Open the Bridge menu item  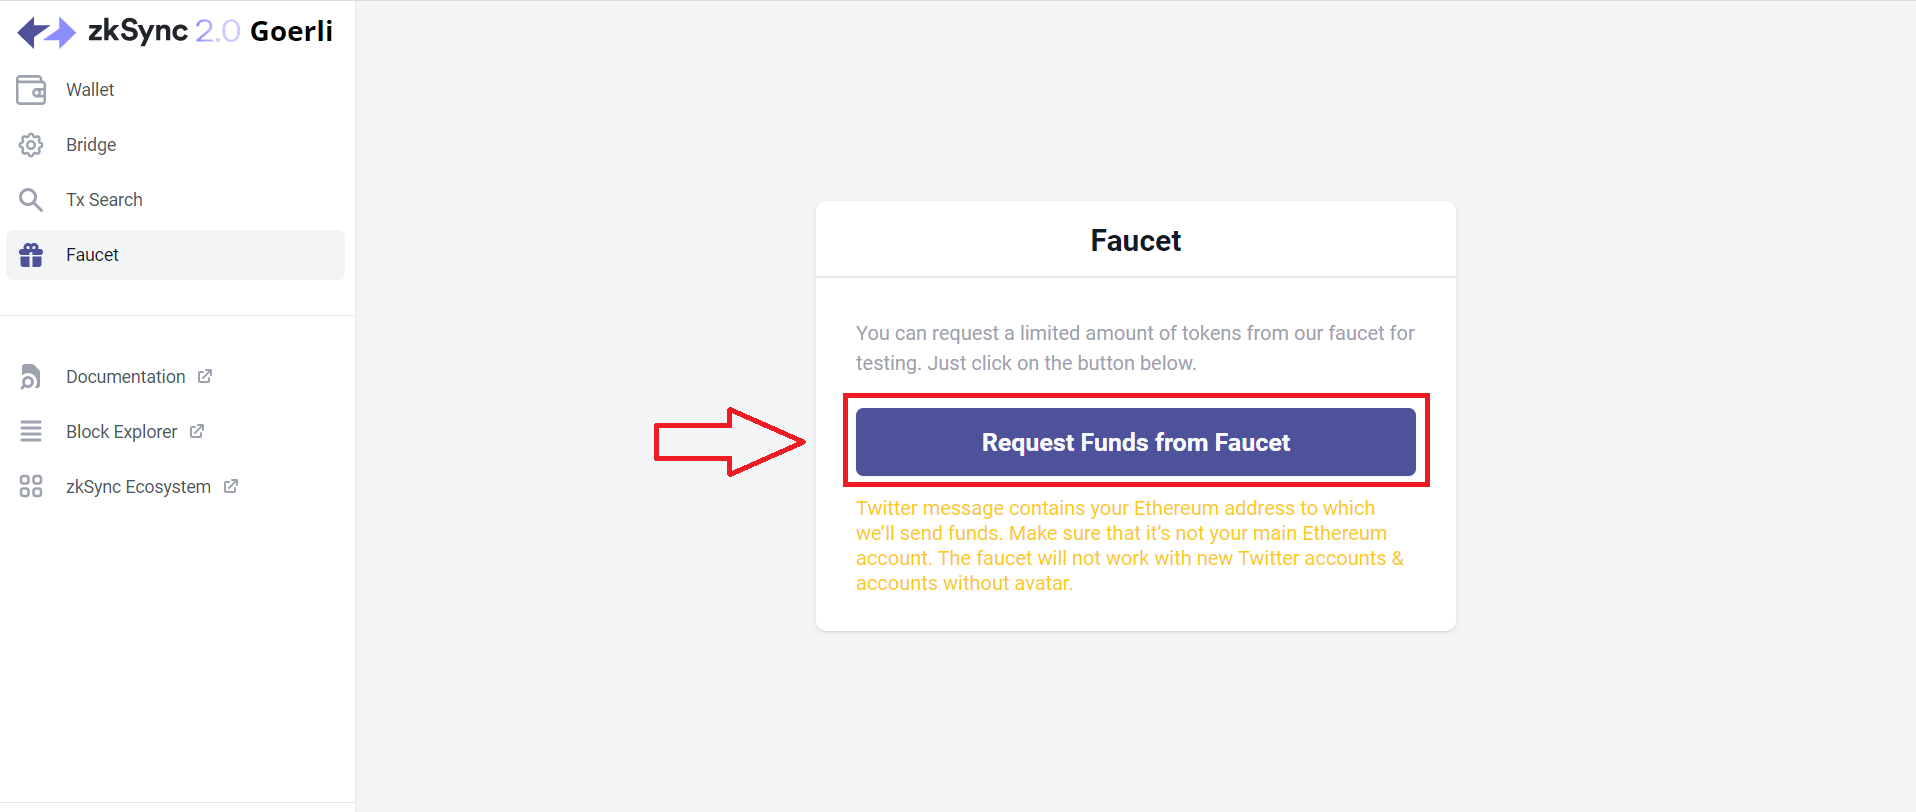coord(175,145)
